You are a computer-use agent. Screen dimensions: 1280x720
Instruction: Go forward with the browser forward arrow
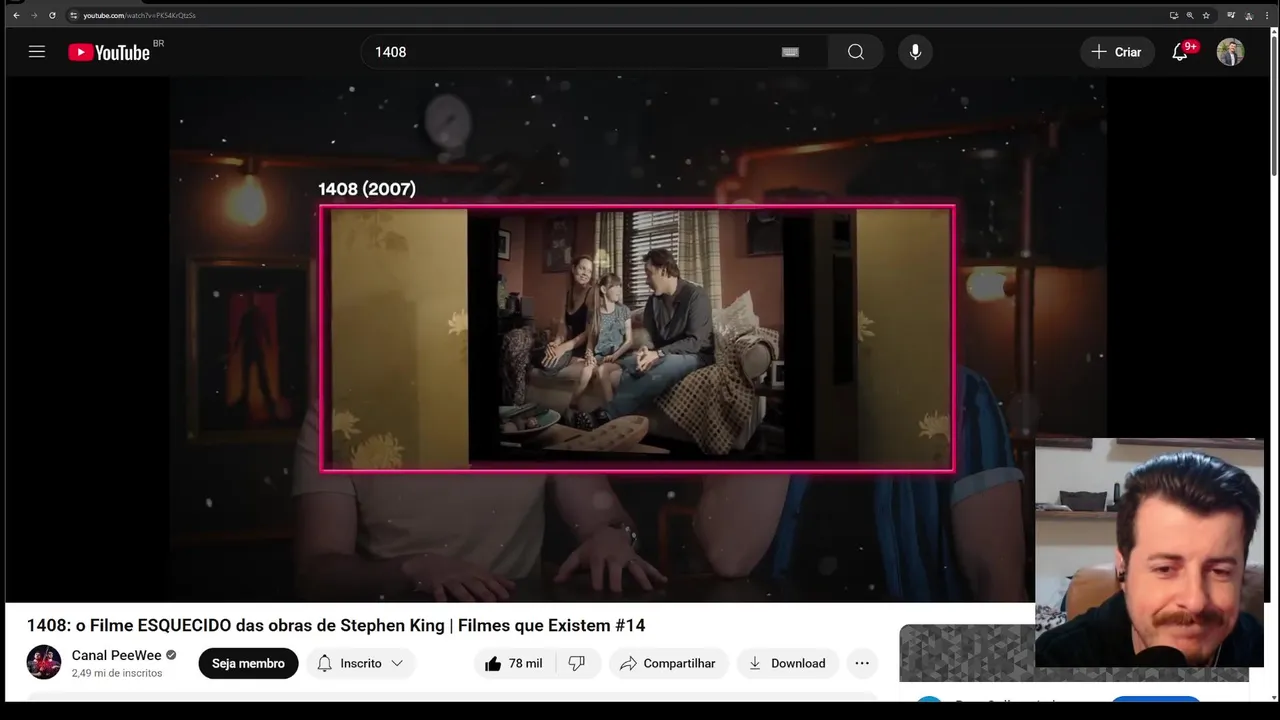click(x=34, y=15)
